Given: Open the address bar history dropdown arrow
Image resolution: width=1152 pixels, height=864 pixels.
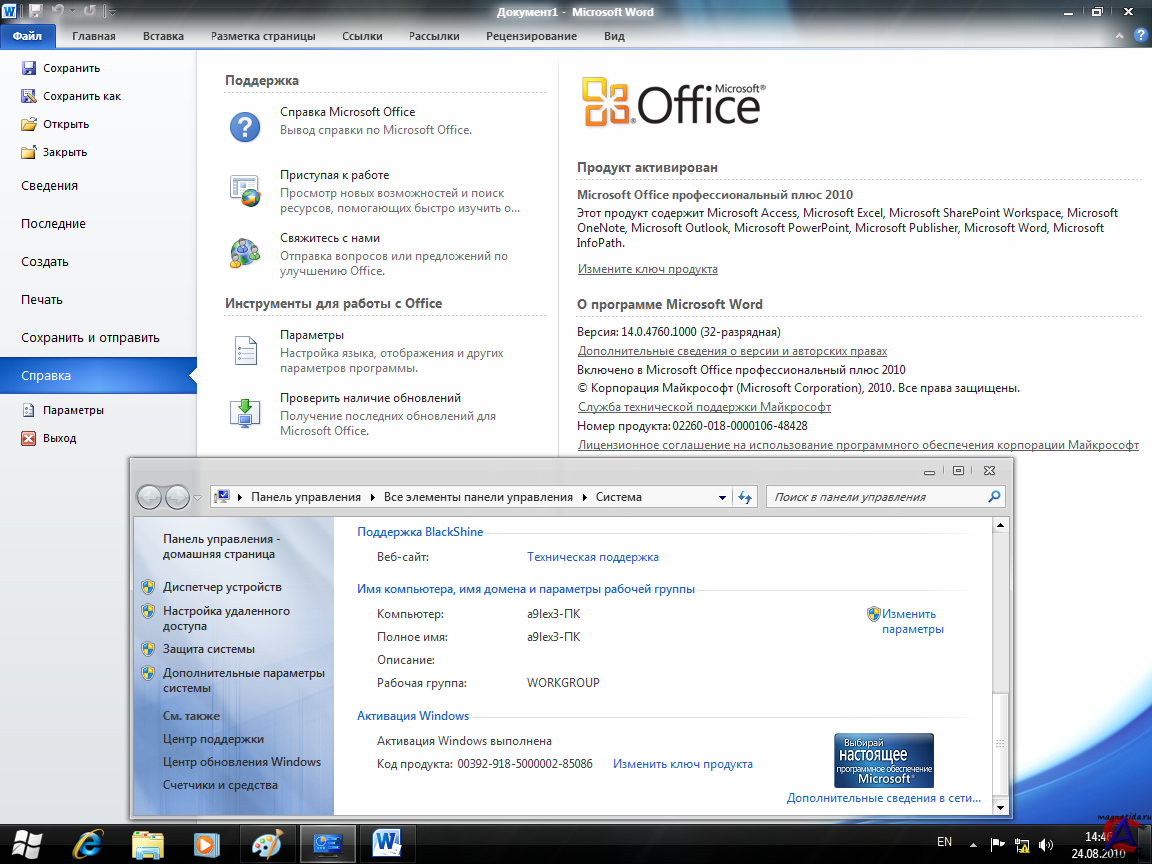Looking at the screenshot, I should (722, 497).
